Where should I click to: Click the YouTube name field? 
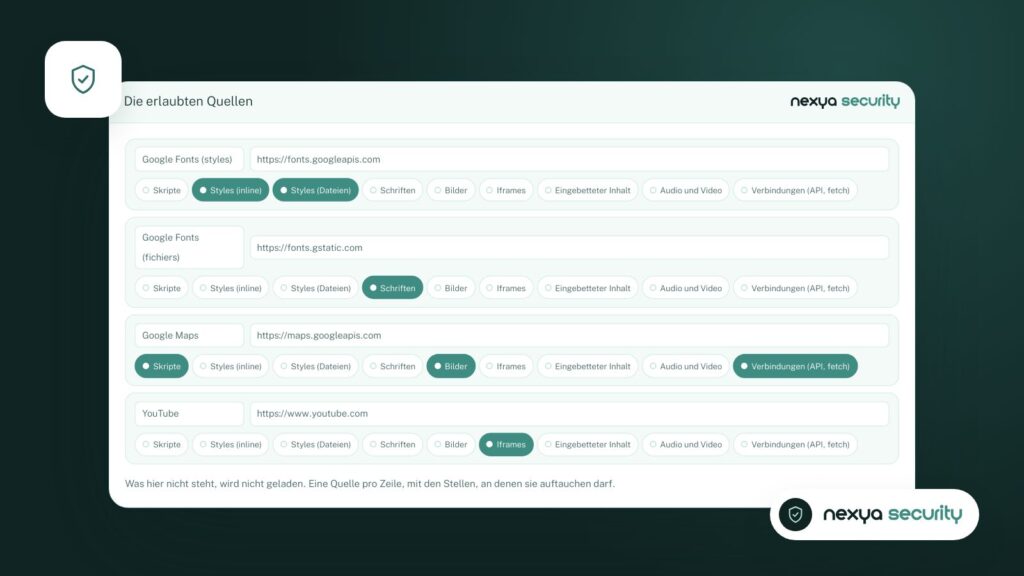pos(189,414)
